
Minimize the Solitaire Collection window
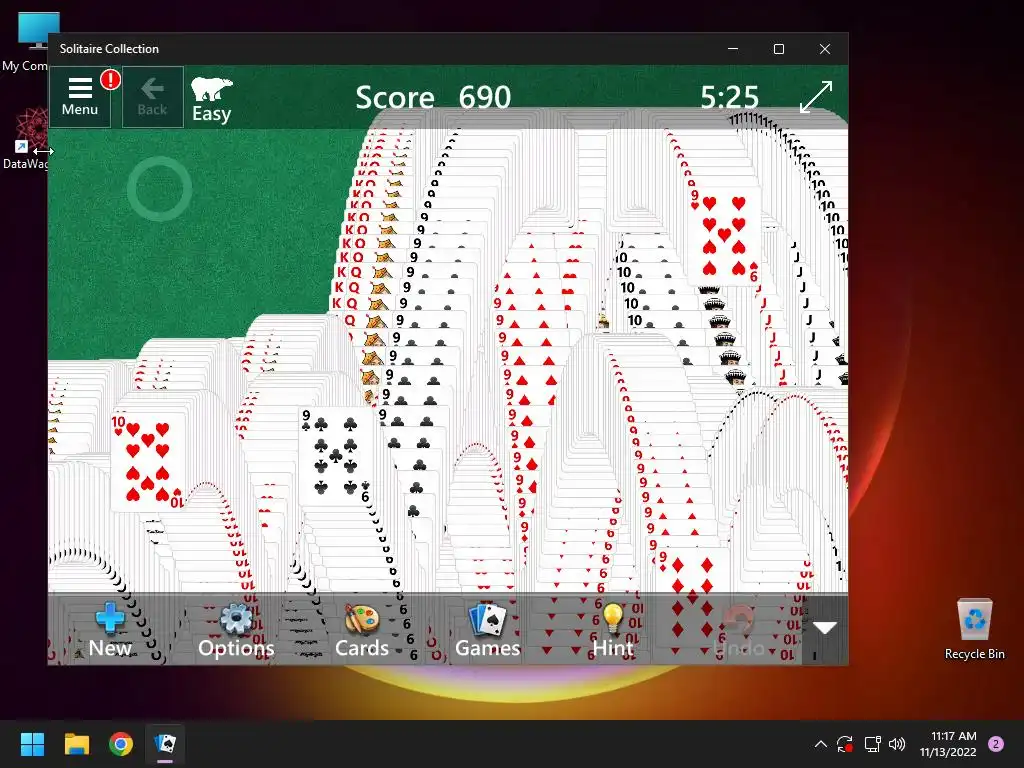pyautogui.click(x=733, y=49)
